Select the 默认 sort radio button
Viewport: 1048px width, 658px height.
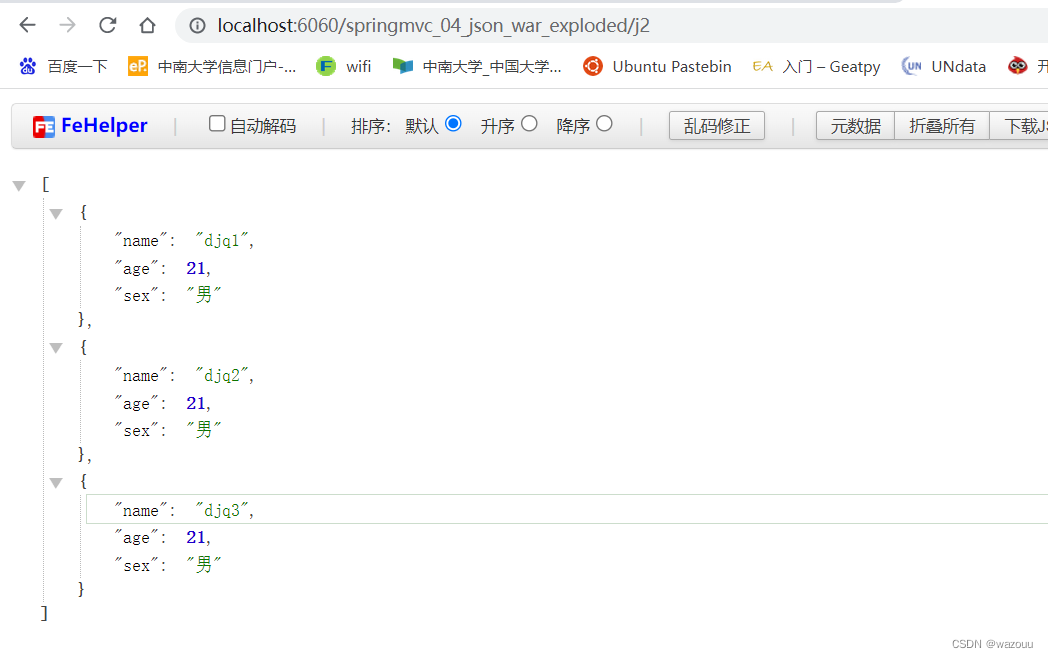click(x=453, y=124)
